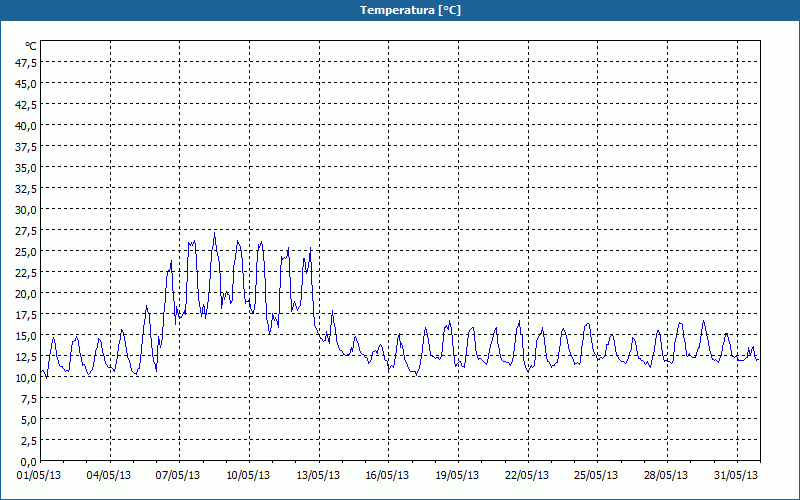
Task: Select the 27,5 y-axis value
Action: tap(27, 231)
